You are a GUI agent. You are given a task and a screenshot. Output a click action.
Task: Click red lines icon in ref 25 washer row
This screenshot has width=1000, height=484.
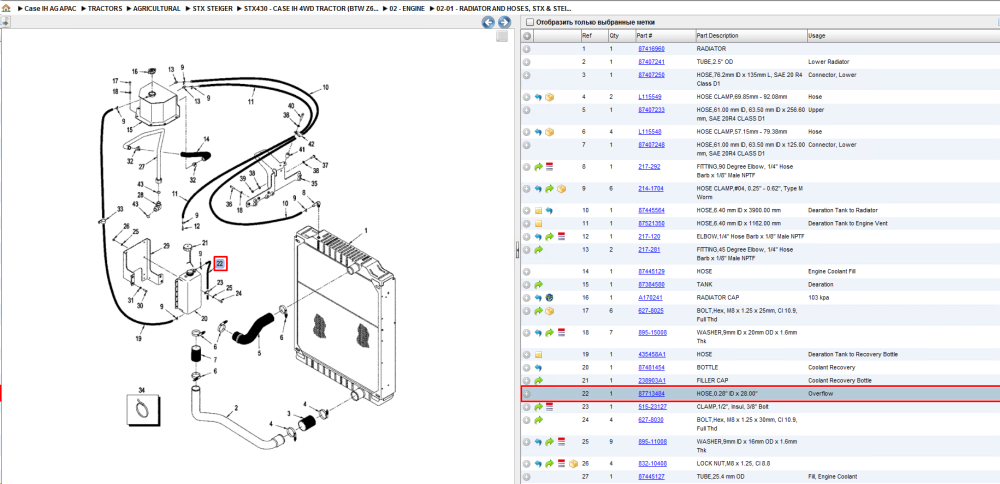(x=561, y=441)
